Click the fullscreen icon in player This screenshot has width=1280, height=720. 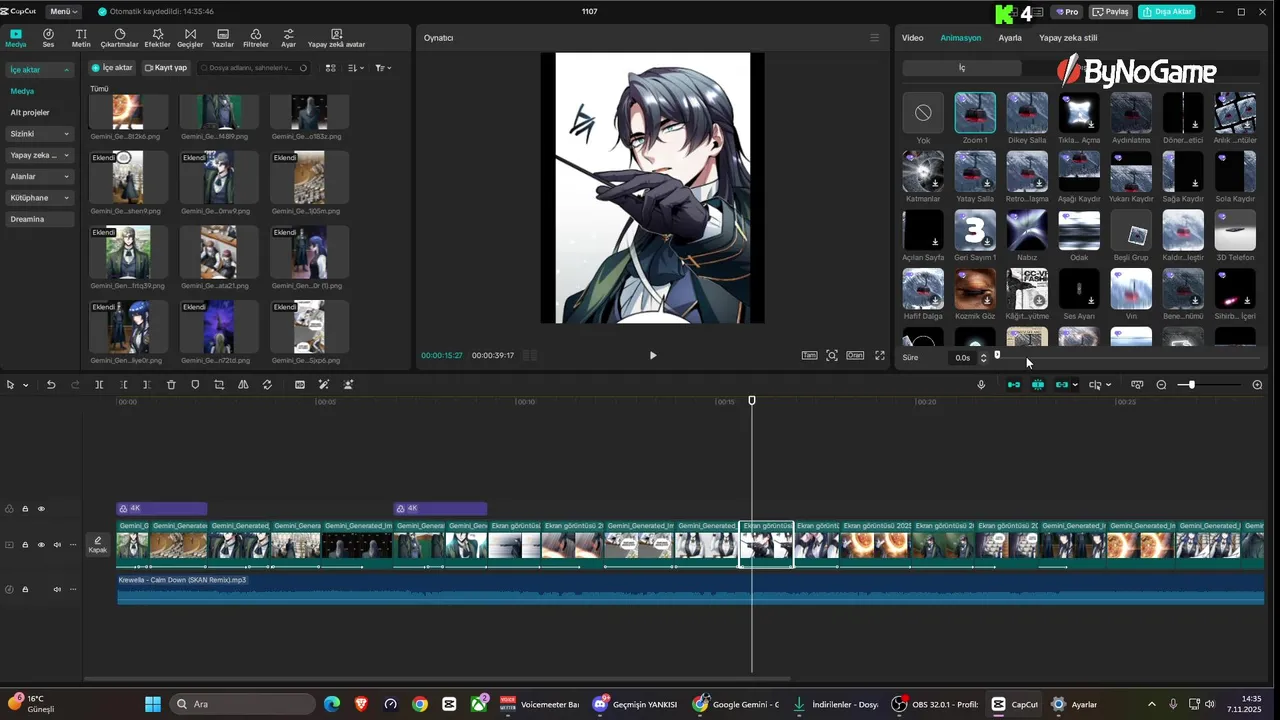click(x=880, y=355)
